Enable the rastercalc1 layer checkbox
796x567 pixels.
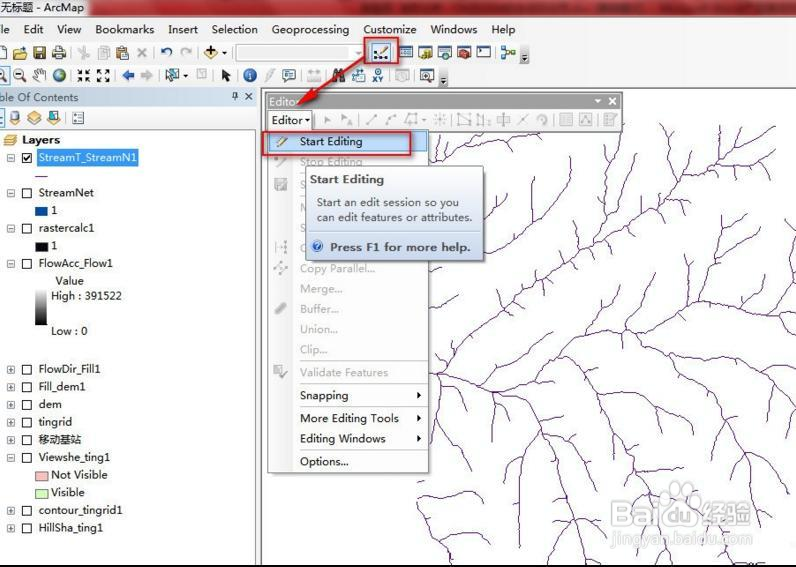(27, 229)
